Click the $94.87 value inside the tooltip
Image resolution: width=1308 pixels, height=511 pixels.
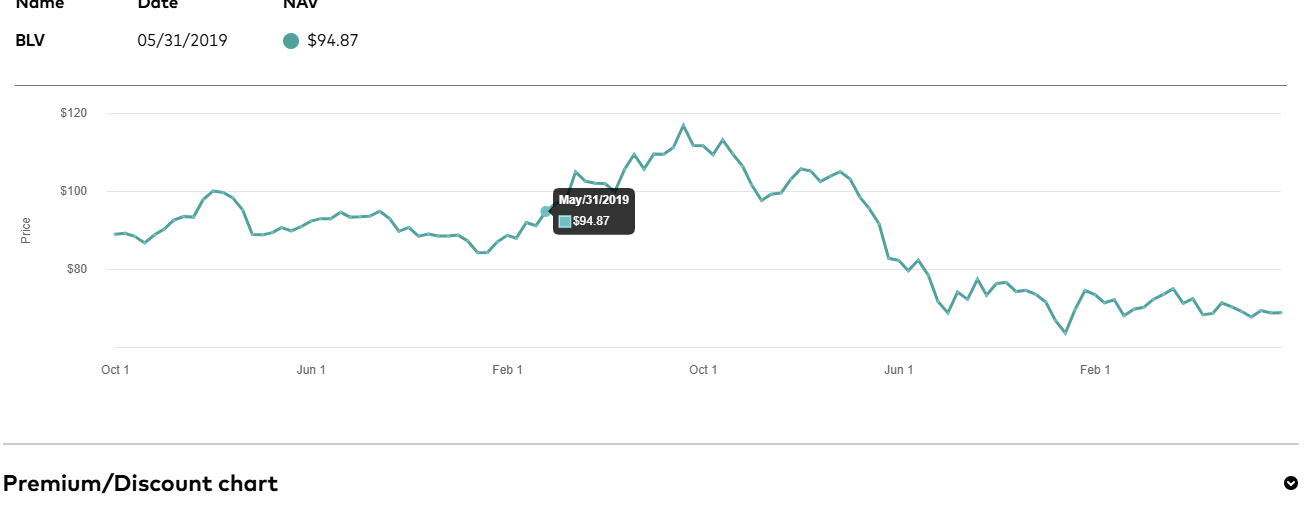tap(590, 221)
